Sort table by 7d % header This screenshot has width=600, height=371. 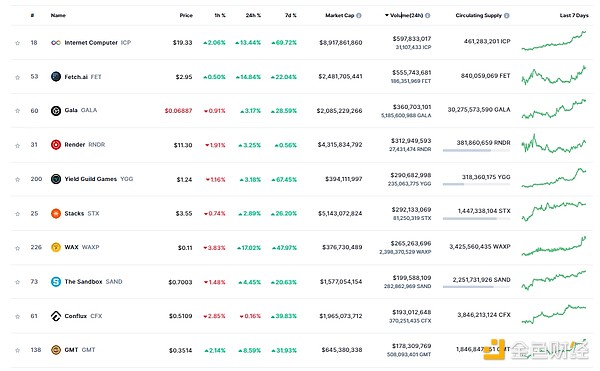point(291,15)
